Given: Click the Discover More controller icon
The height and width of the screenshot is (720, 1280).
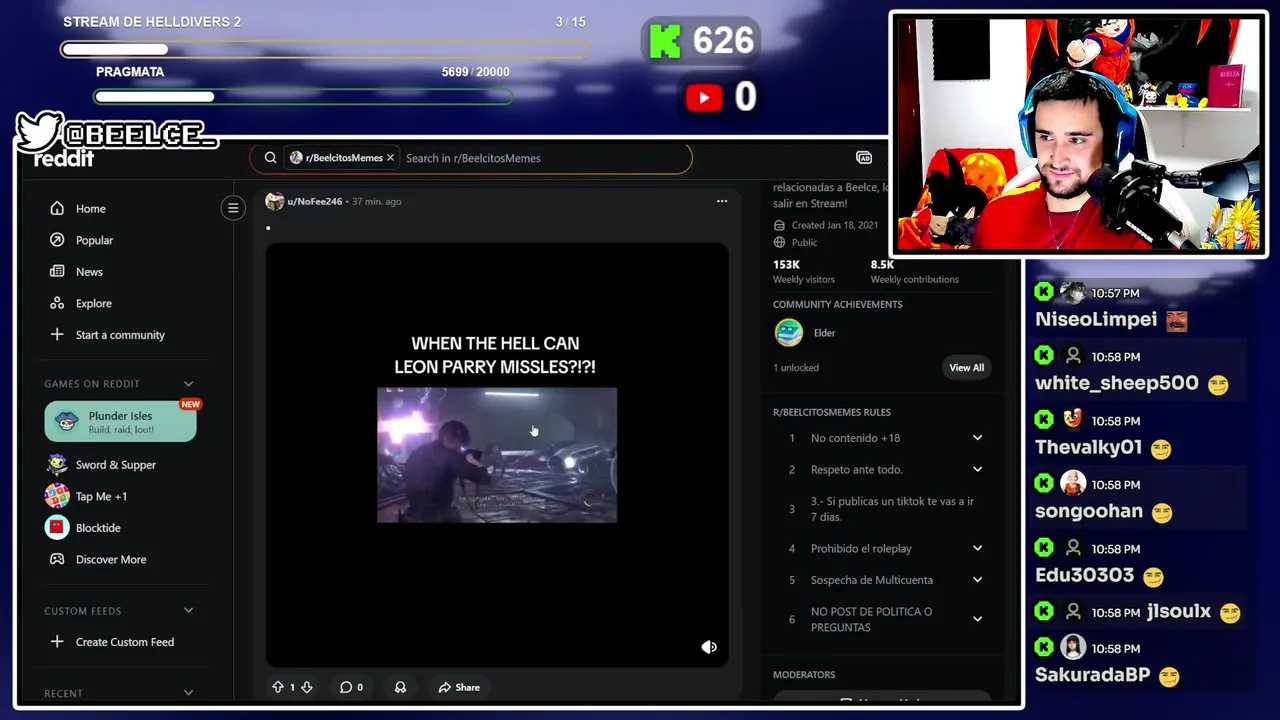Looking at the screenshot, I should (57, 559).
